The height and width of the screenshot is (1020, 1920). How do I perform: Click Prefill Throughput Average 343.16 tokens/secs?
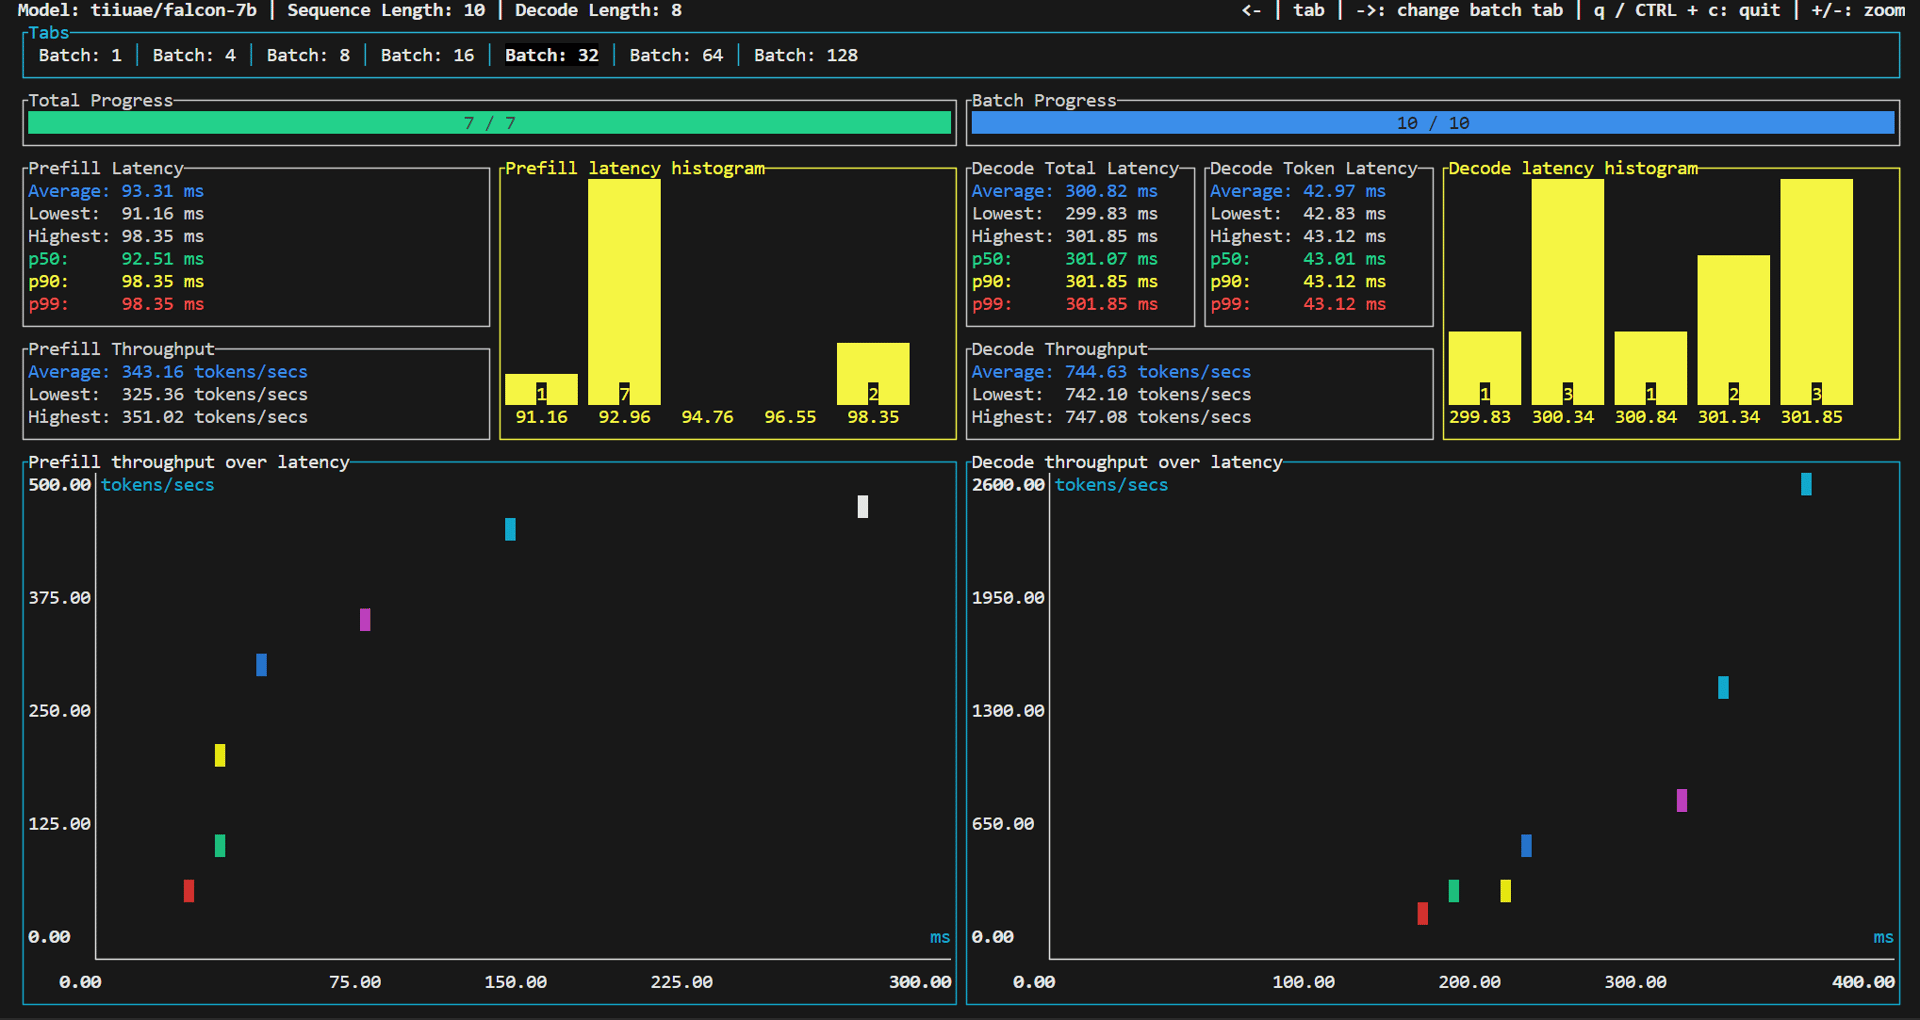point(168,372)
